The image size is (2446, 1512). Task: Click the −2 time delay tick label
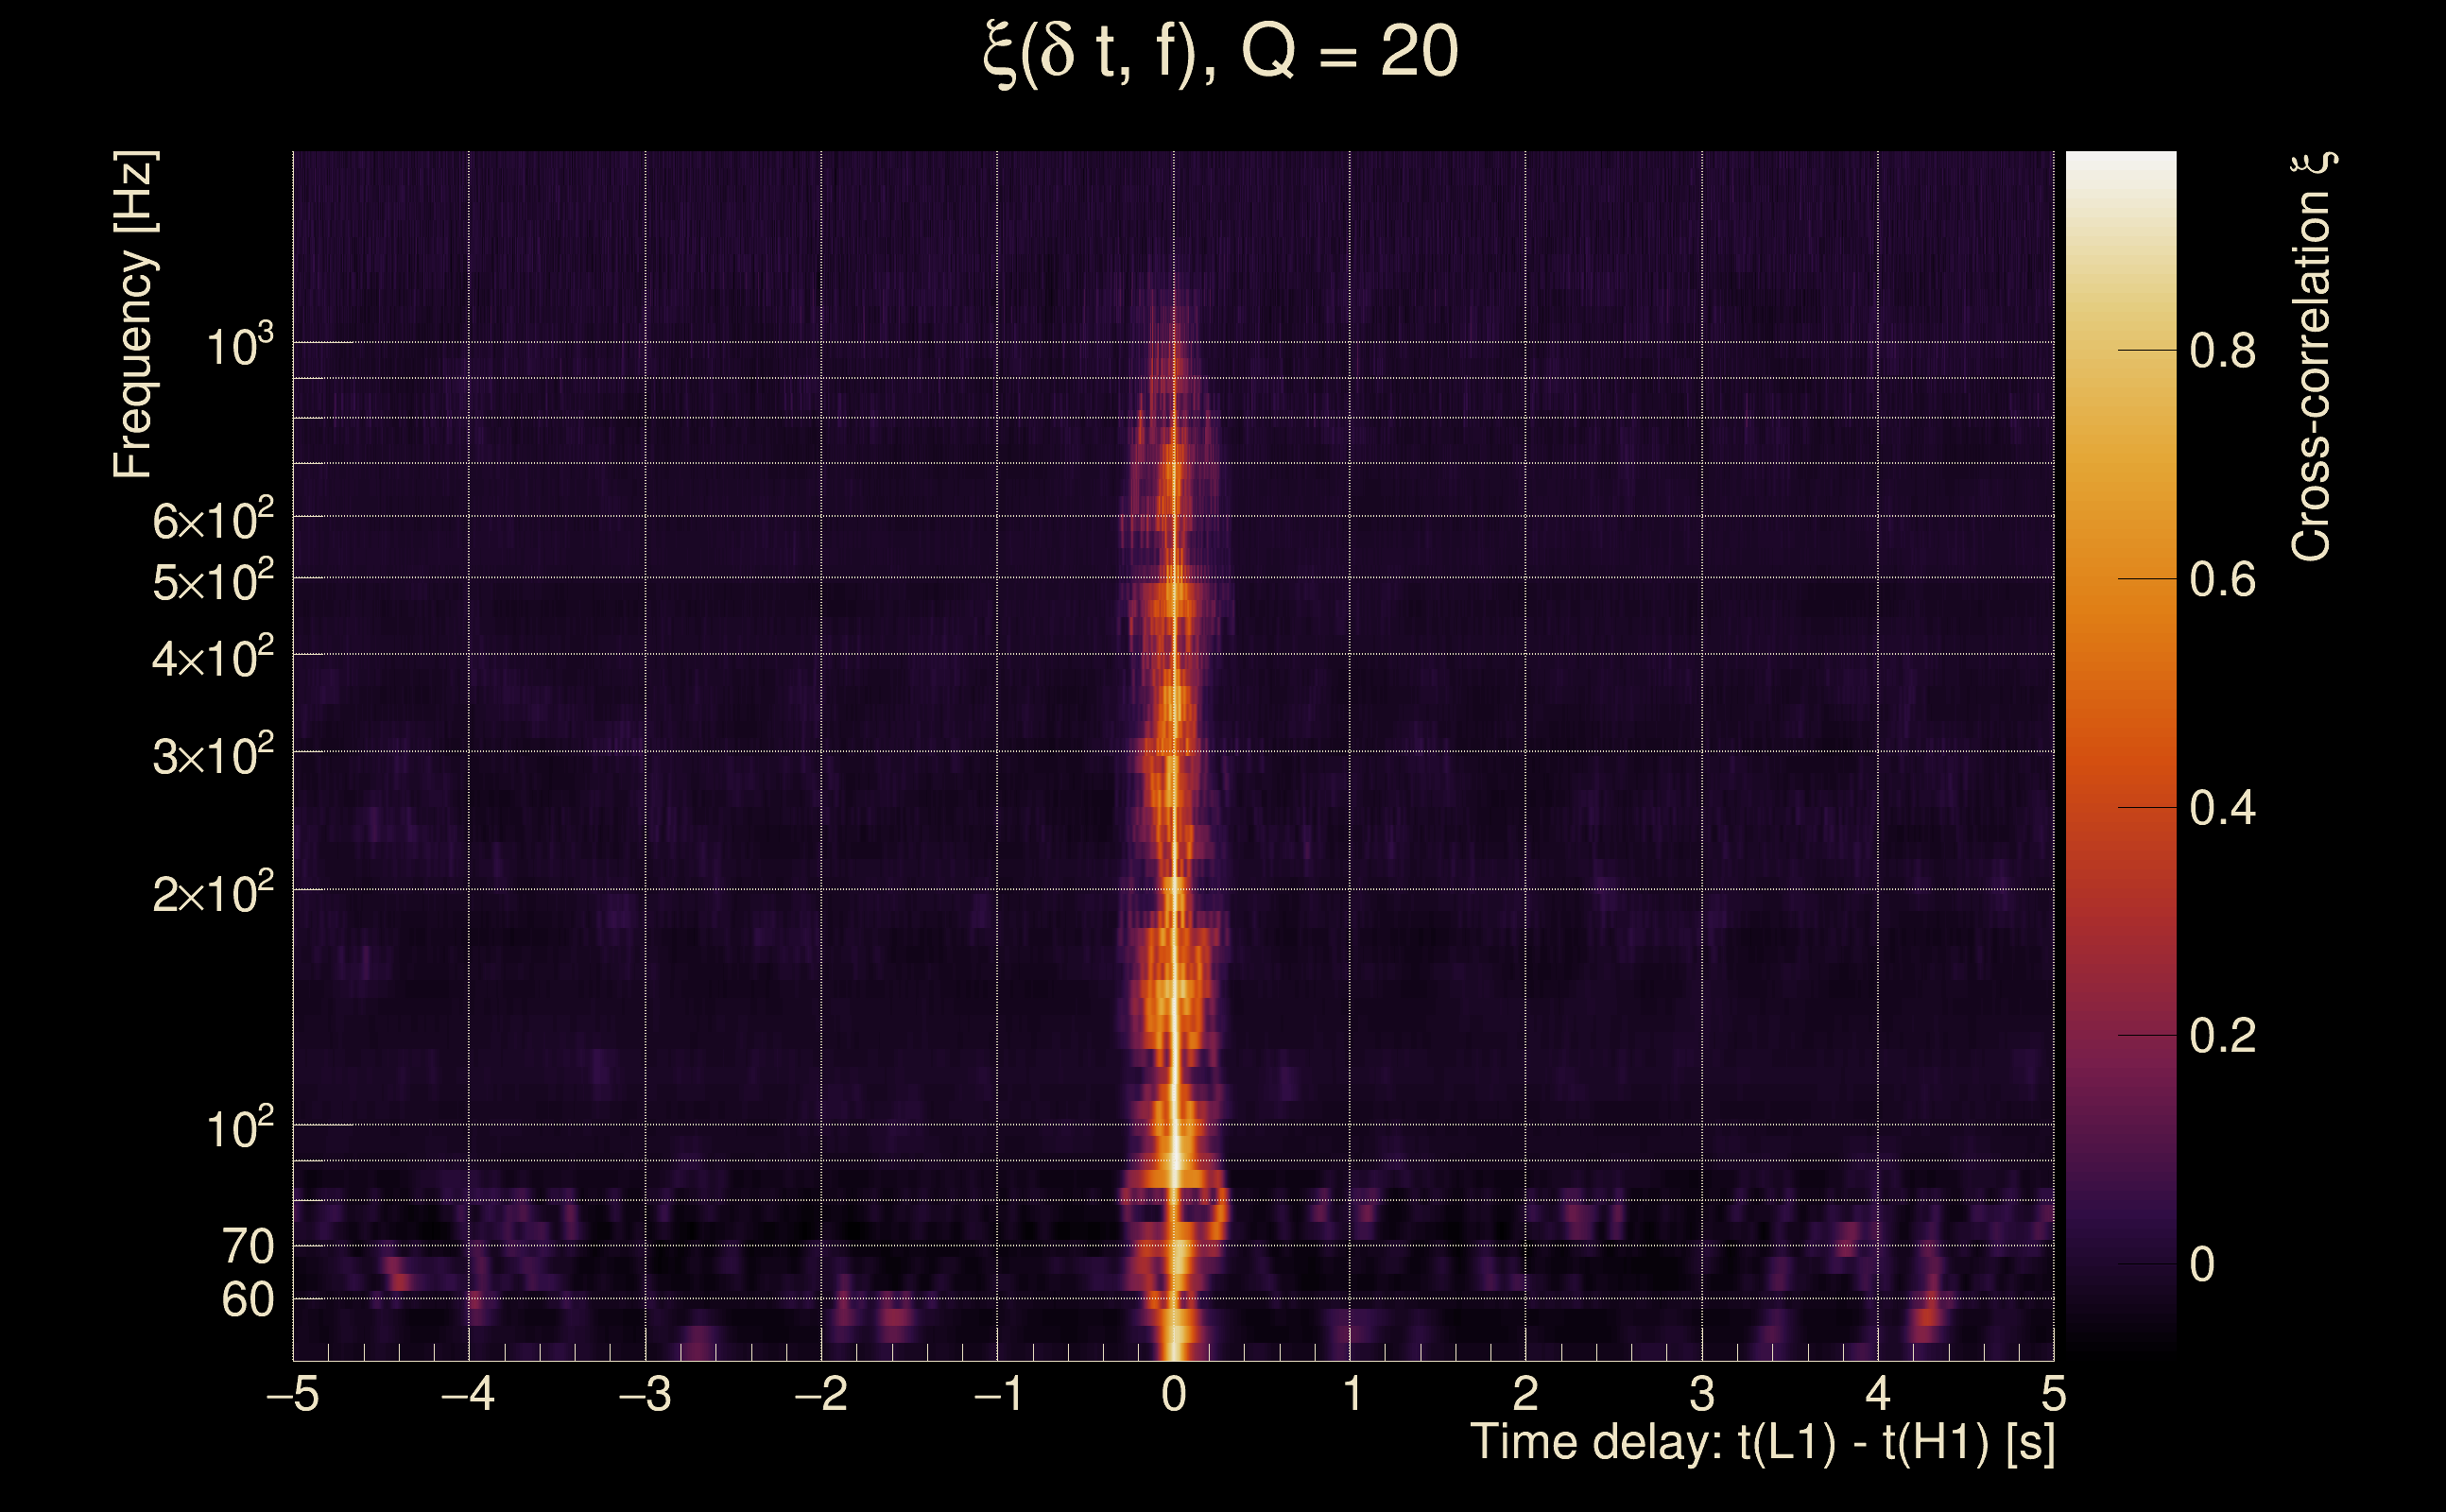pyautogui.click(x=820, y=1394)
